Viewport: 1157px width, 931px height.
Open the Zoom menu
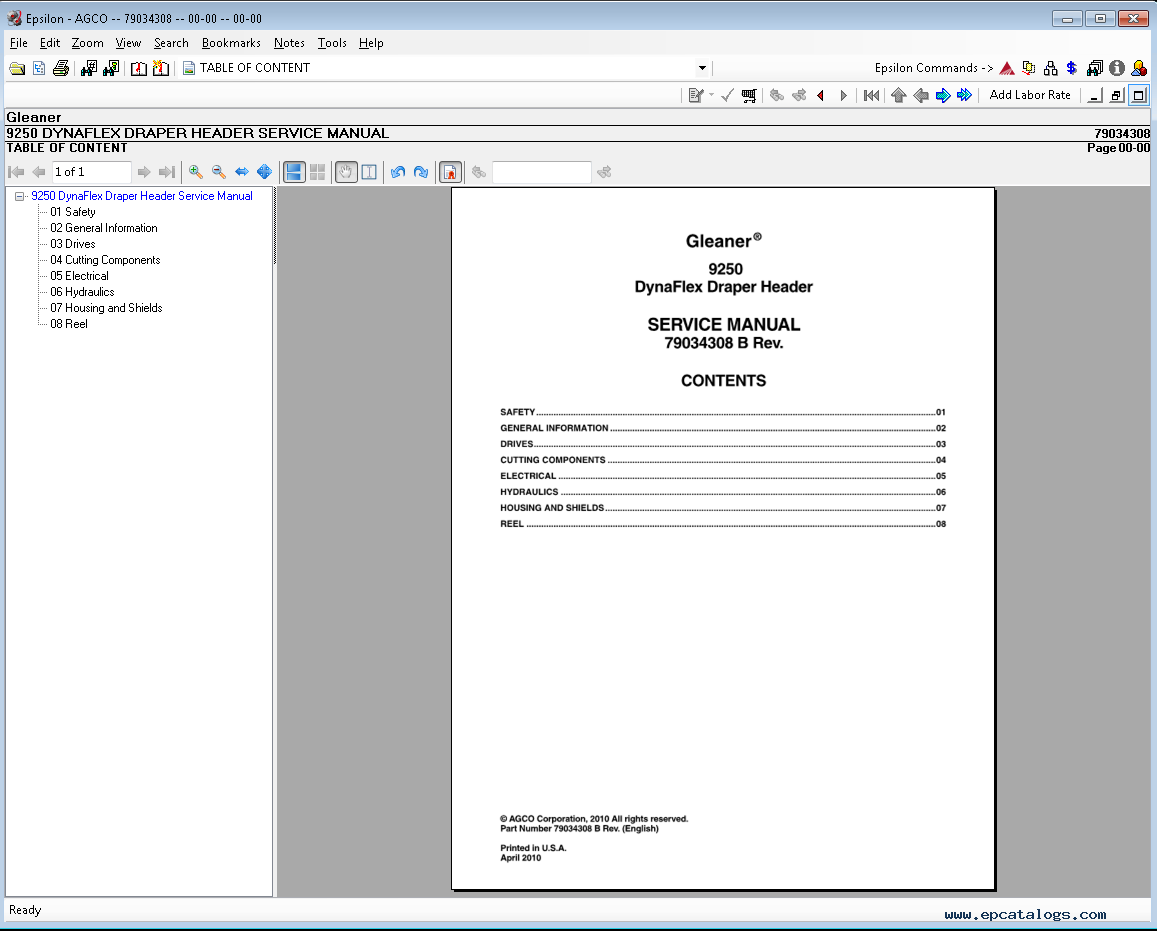click(87, 43)
